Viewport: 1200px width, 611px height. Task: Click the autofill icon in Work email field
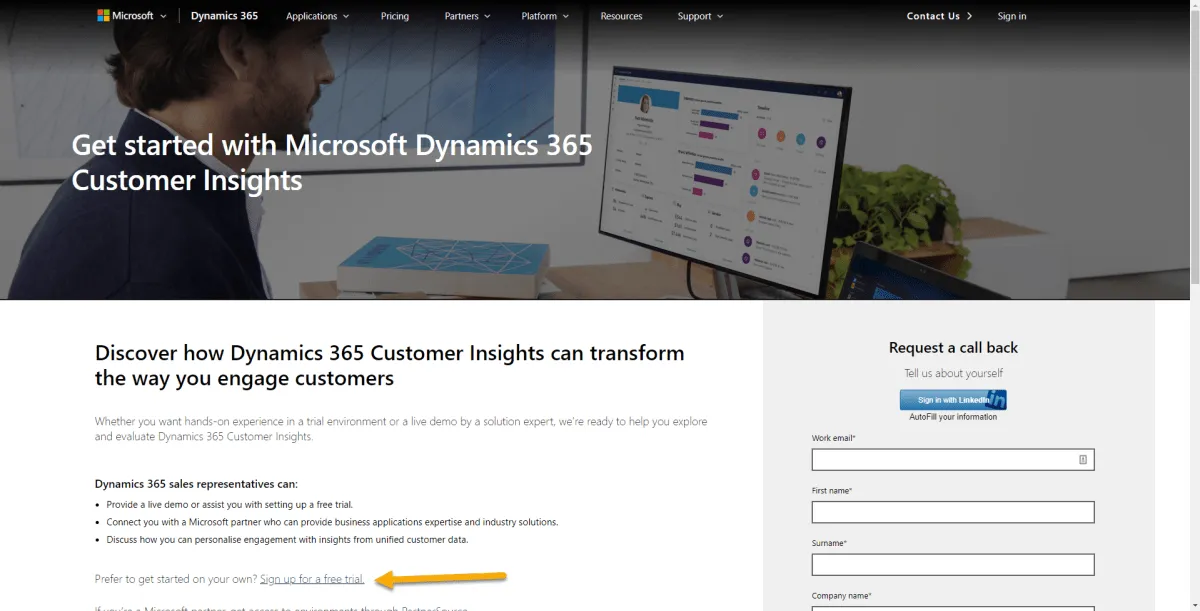1083,460
